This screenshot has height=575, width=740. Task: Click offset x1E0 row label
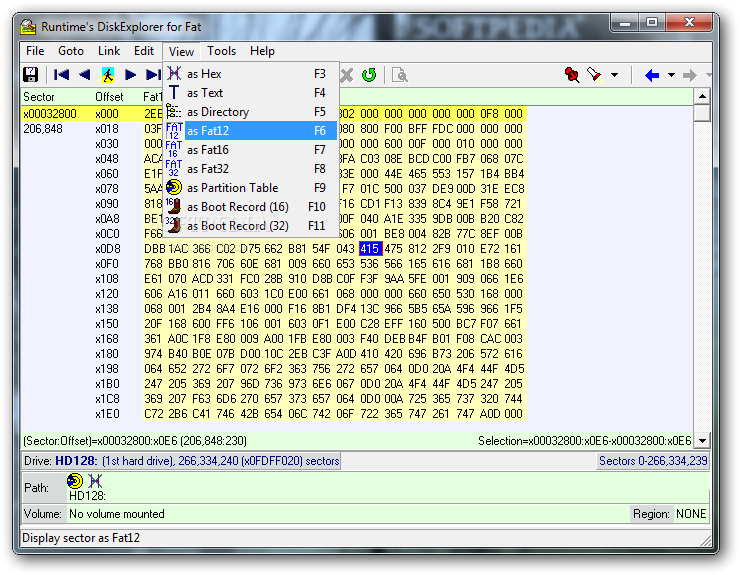click(107, 414)
